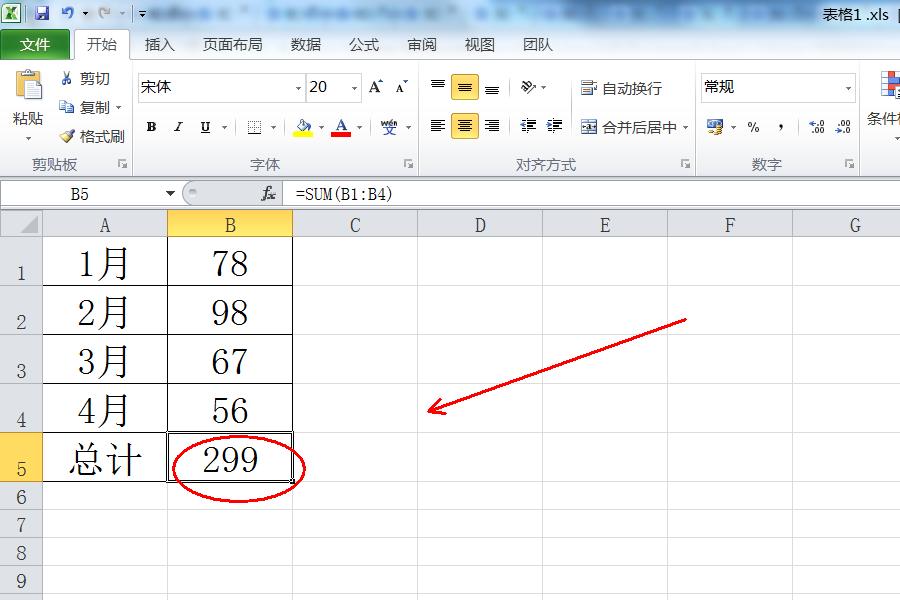The width and height of the screenshot is (900, 600).
Task: Toggle right horizontal text alignment
Action: coord(491,126)
